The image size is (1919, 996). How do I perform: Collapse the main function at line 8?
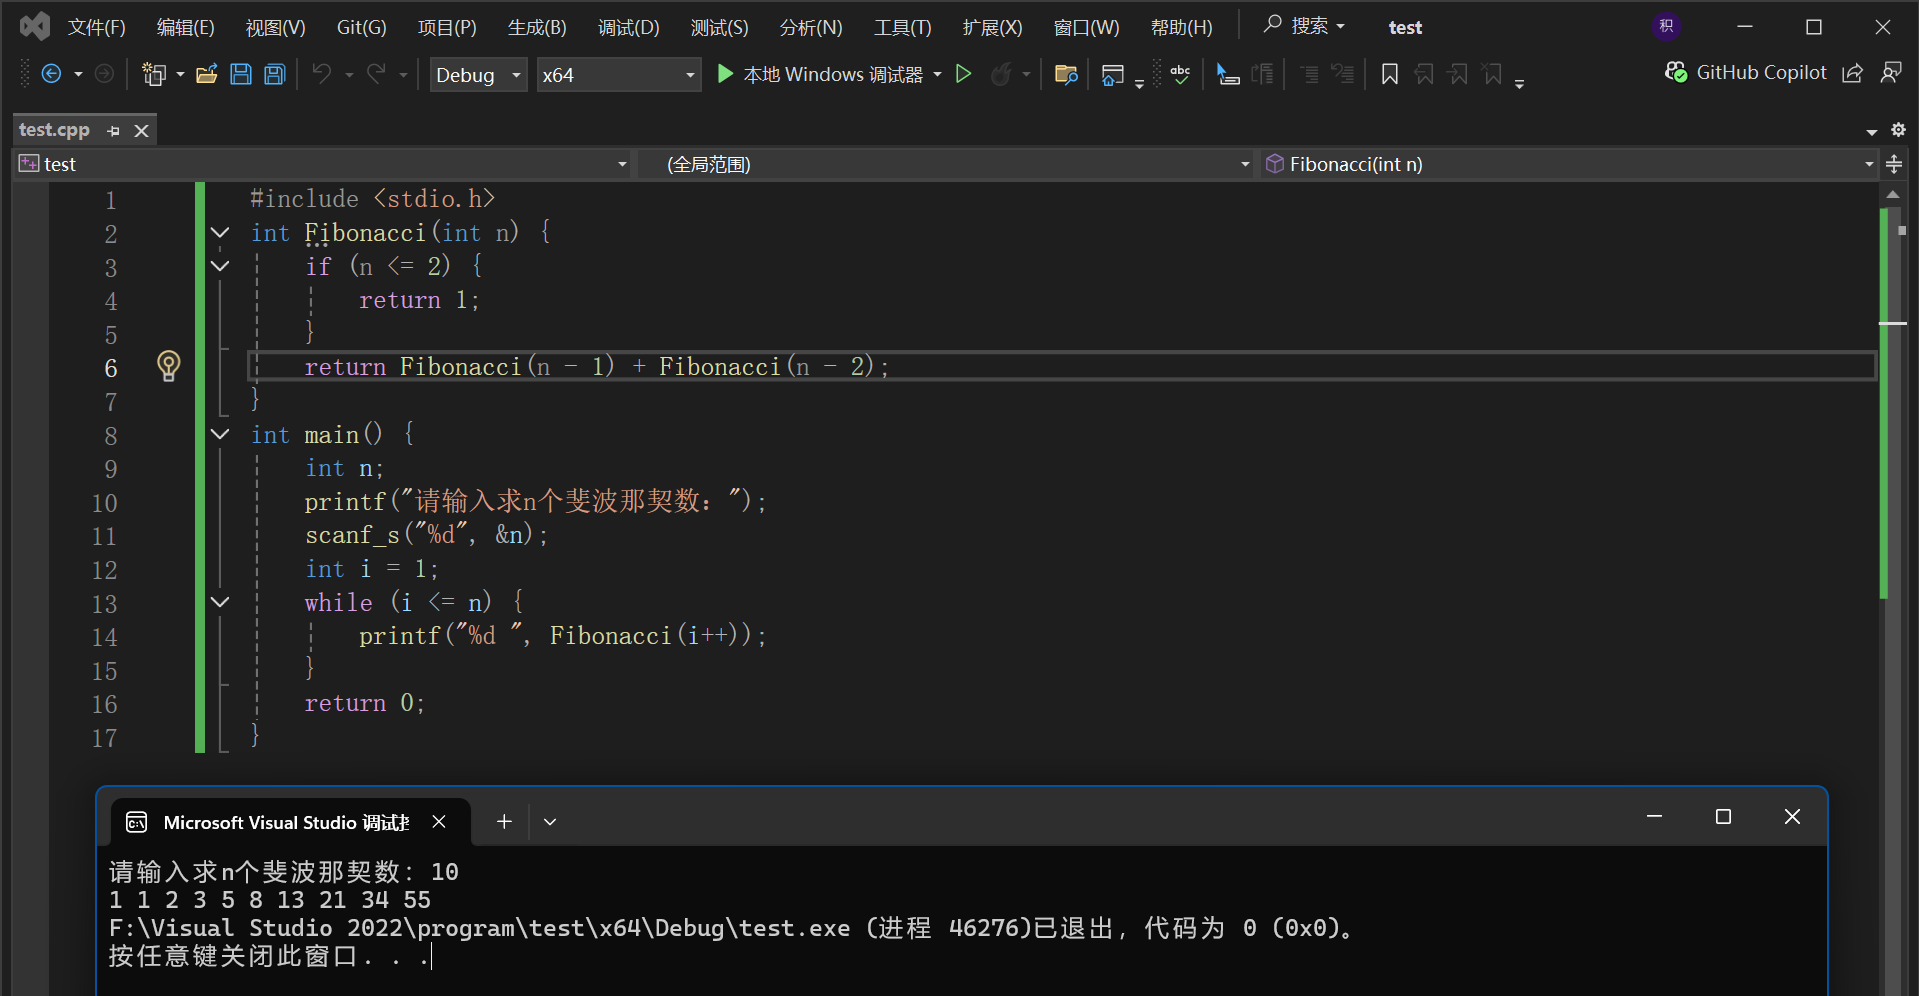point(220,434)
